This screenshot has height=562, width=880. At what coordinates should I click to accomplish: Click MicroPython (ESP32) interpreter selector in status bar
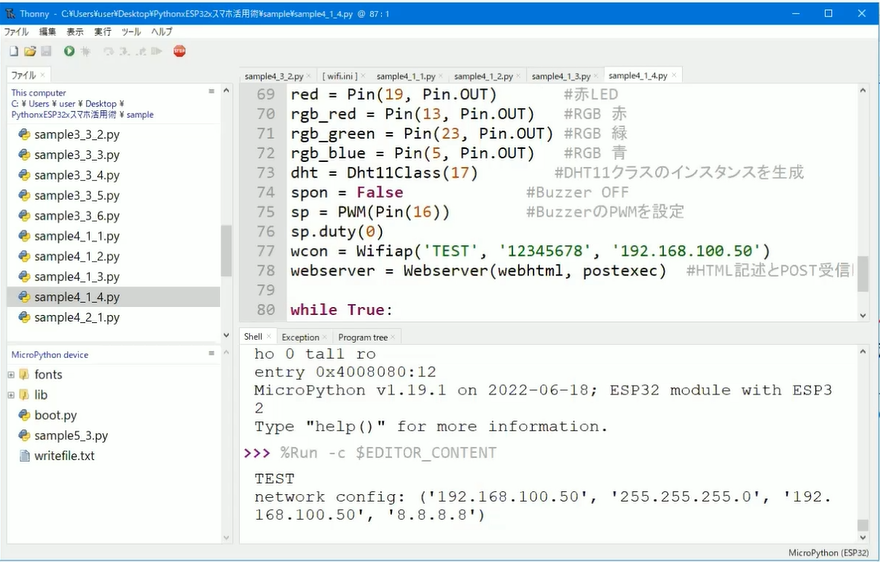click(x=828, y=553)
